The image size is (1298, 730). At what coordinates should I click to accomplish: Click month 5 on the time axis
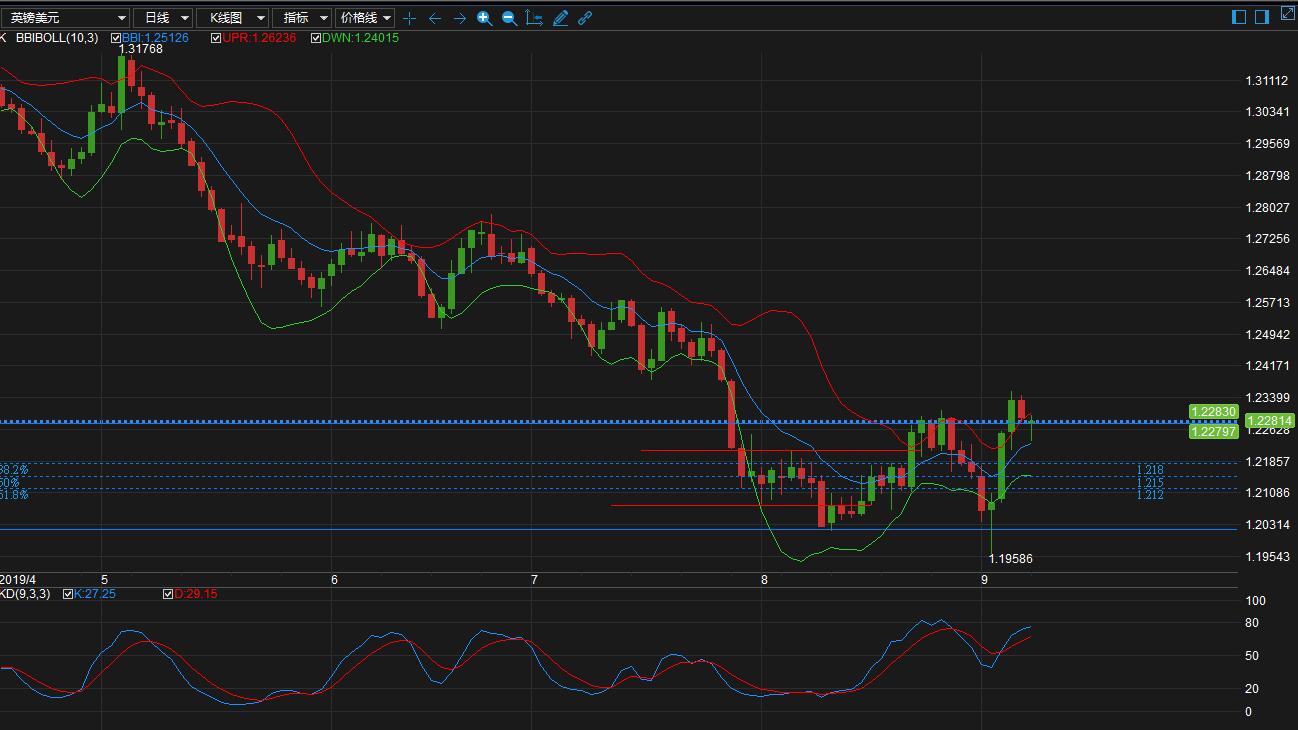(105, 580)
